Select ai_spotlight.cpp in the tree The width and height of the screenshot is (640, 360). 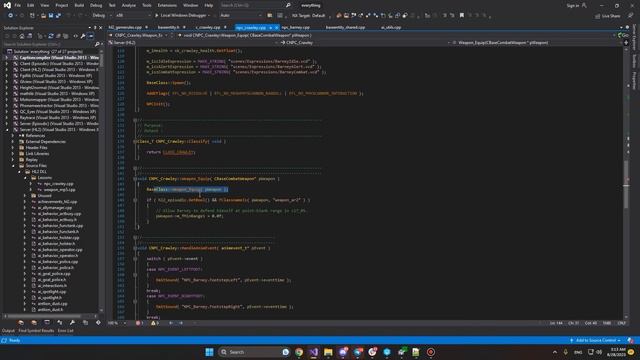tap(51, 292)
